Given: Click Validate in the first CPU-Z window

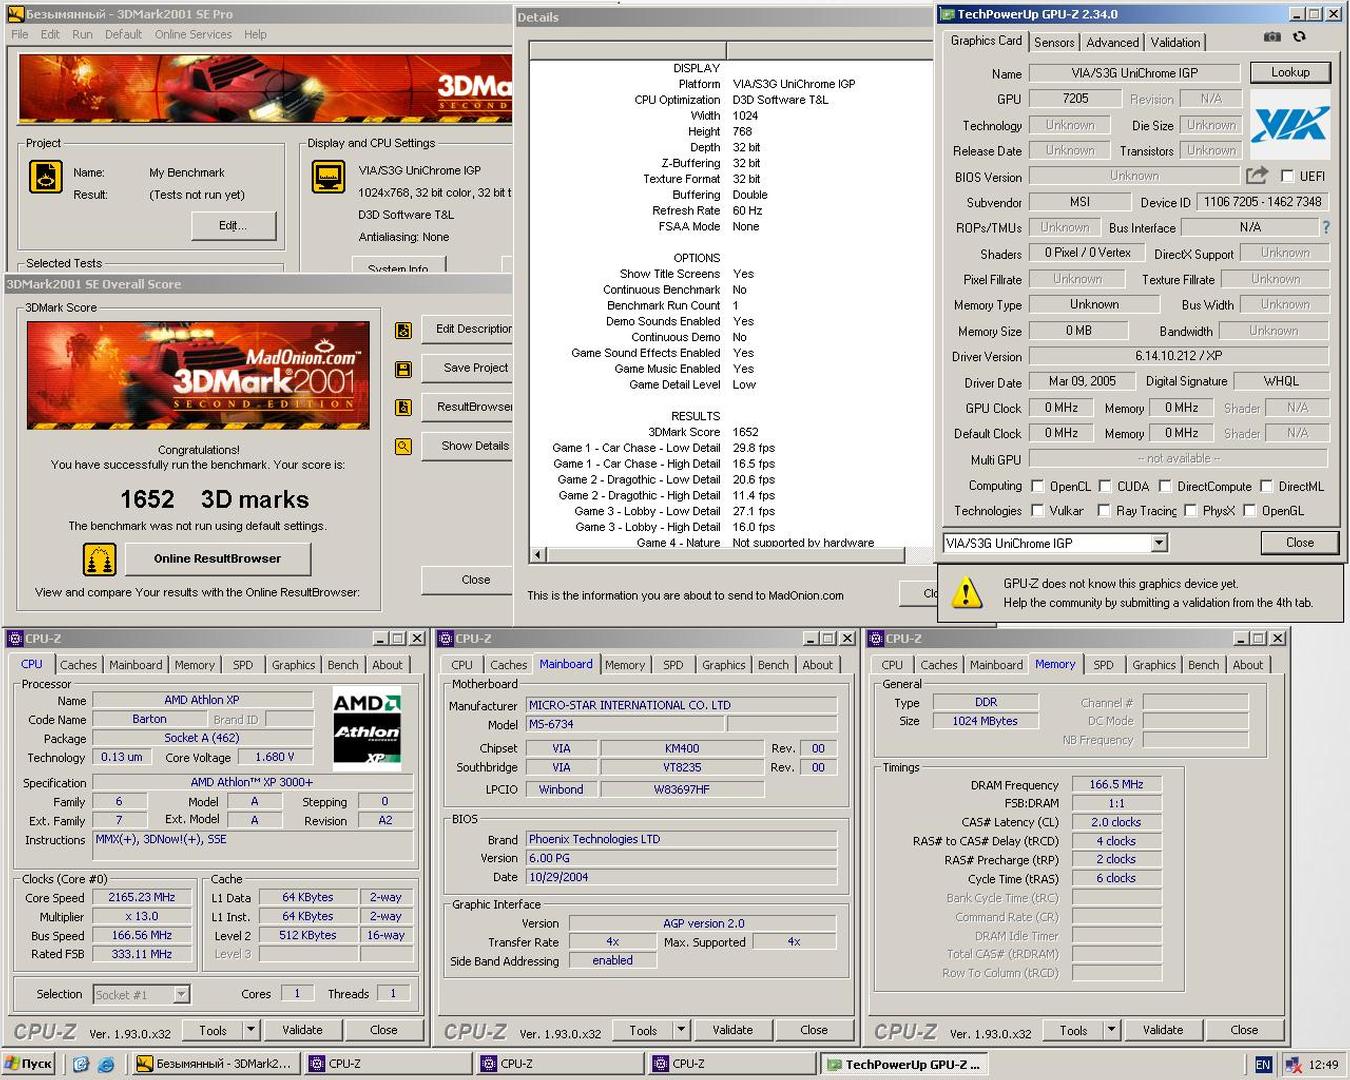Looking at the screenshot, I should pyautogui.click(x=302, y=1029).
